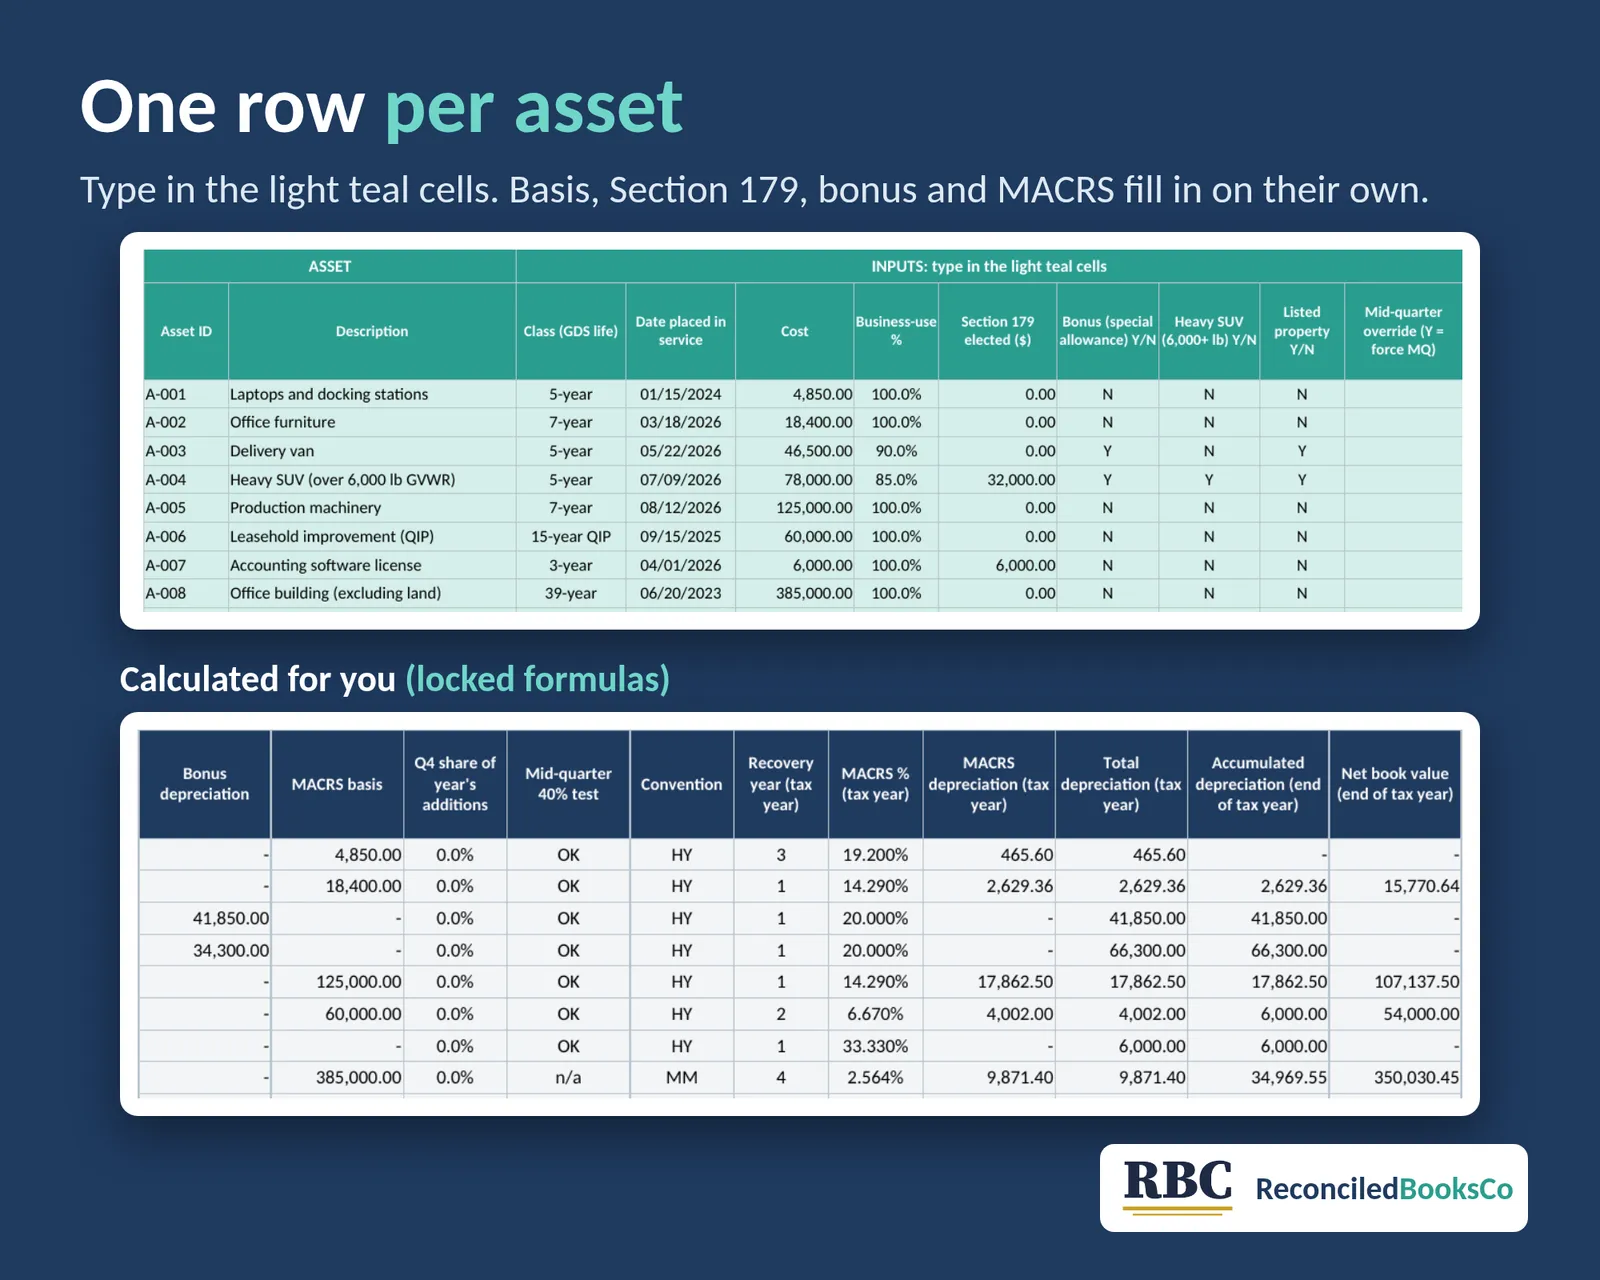Select asset ID cell A-004
Viewport: 1600px width, 1280px height.
(x=186, y=480)
